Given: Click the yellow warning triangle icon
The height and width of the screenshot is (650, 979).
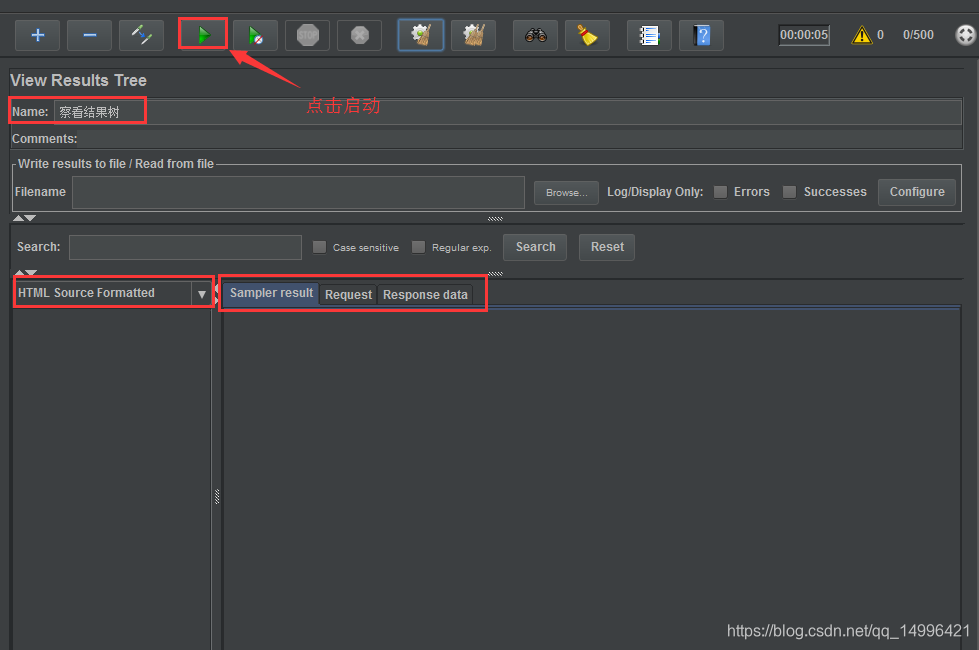Looking at the screenshot, I should tap(861, 35).
